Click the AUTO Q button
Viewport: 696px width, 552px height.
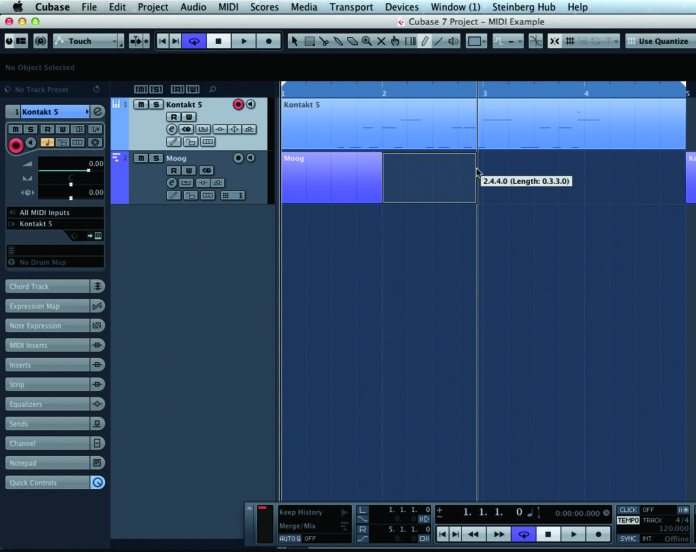click(x=290, y=538)
